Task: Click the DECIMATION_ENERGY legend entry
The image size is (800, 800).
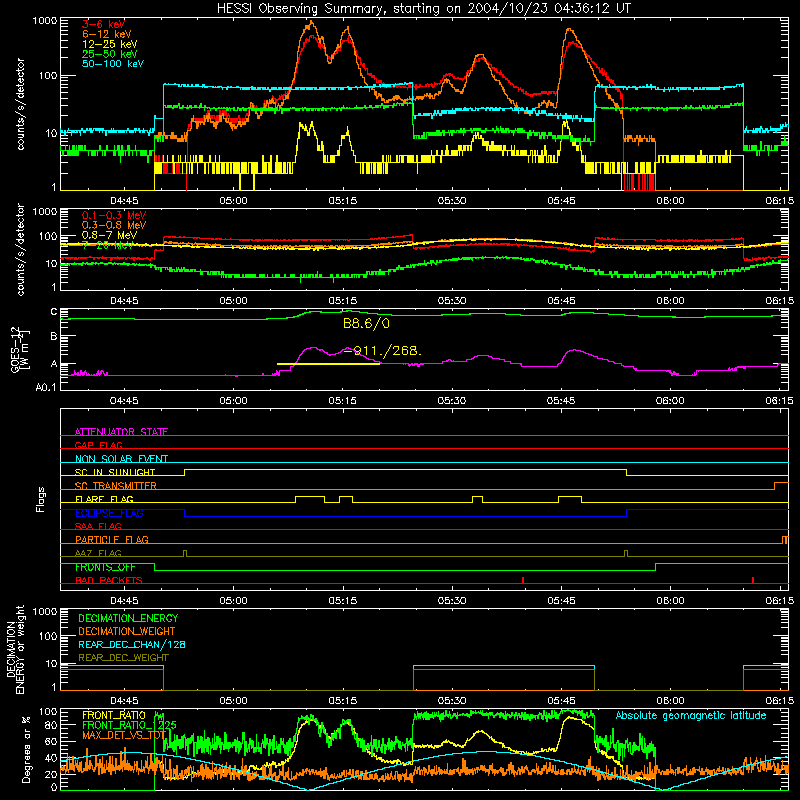Action: tap(128, 618)
